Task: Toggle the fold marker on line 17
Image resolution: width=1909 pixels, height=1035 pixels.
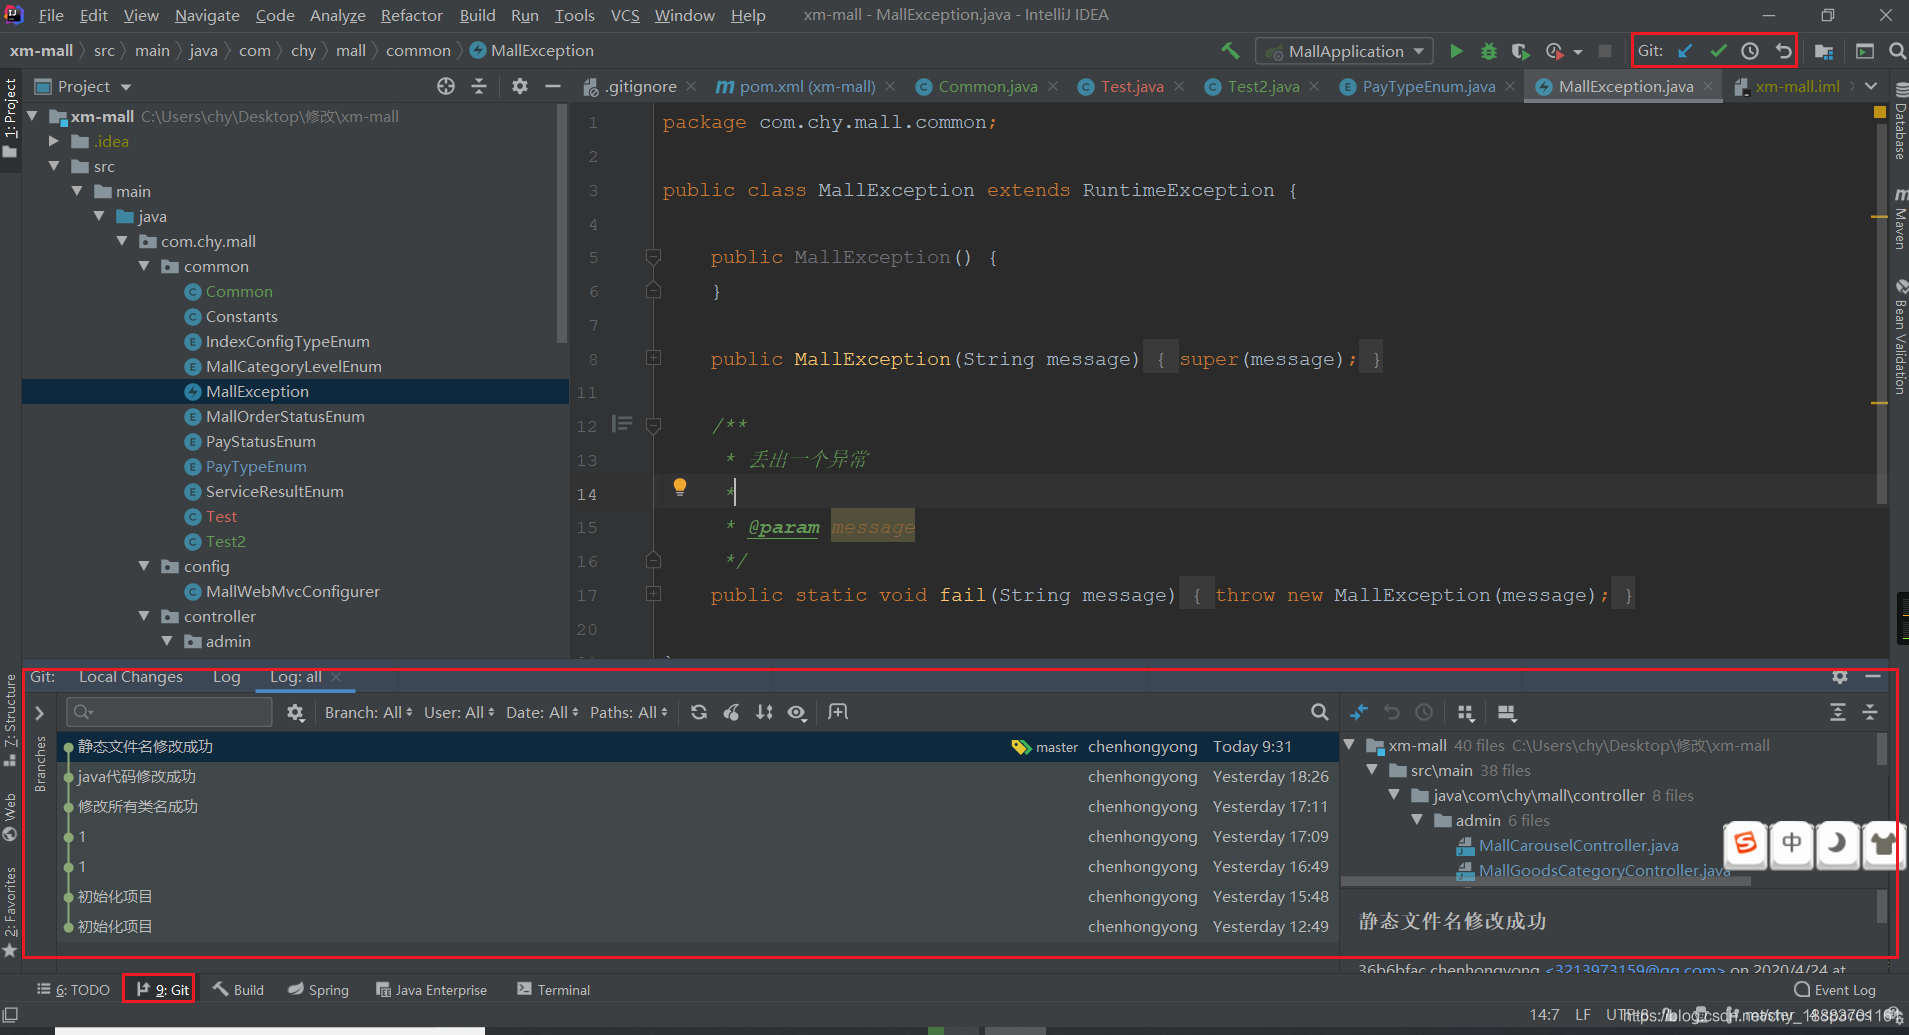Action: pos(654,594)
